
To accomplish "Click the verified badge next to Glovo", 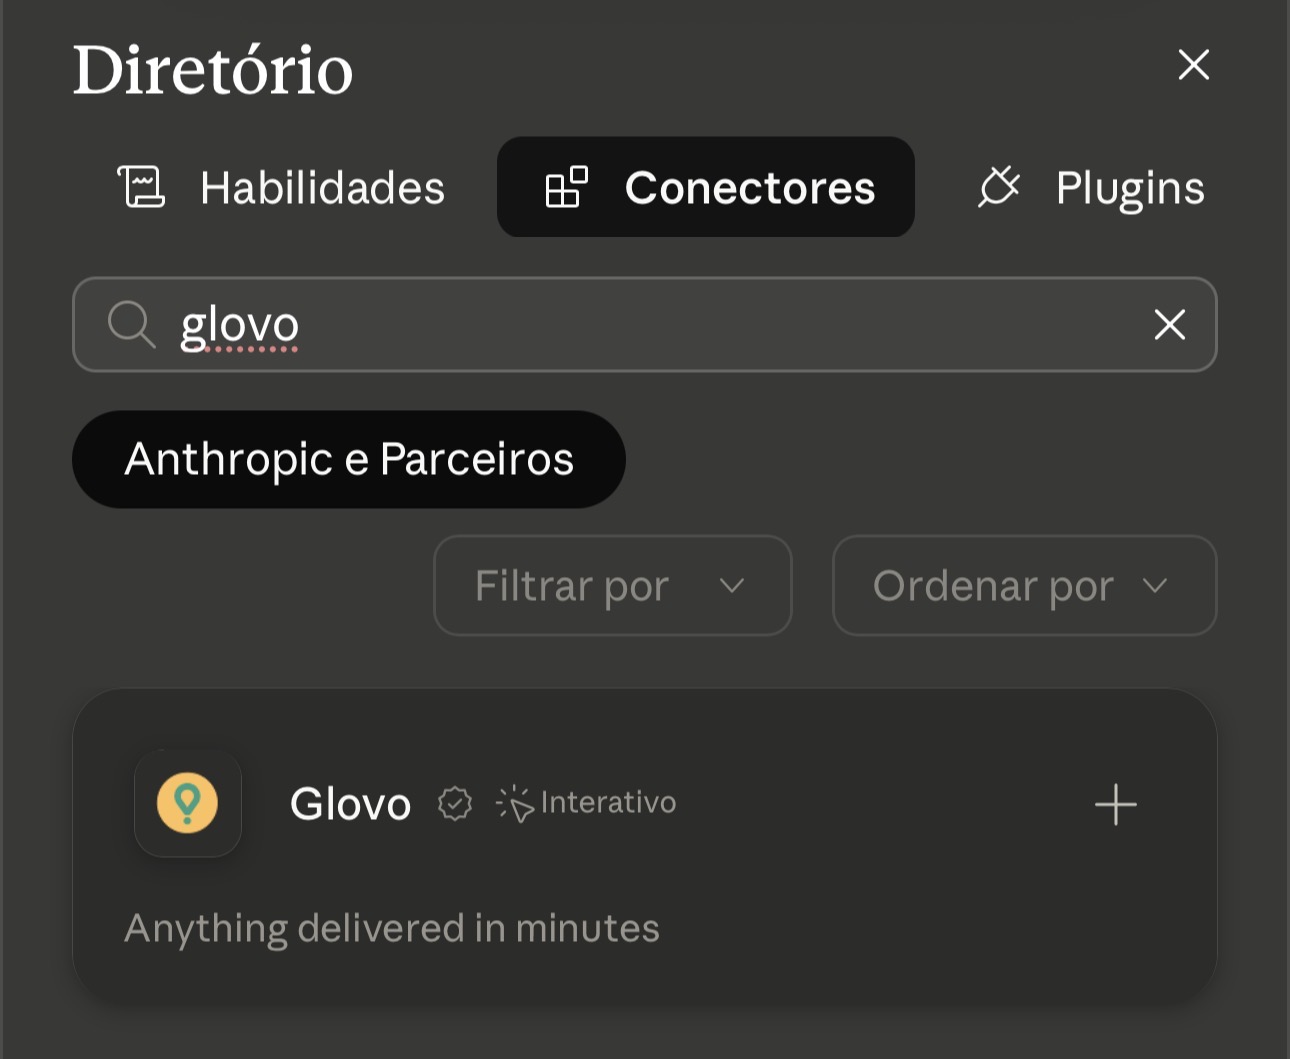I will (x=455, y=803).
